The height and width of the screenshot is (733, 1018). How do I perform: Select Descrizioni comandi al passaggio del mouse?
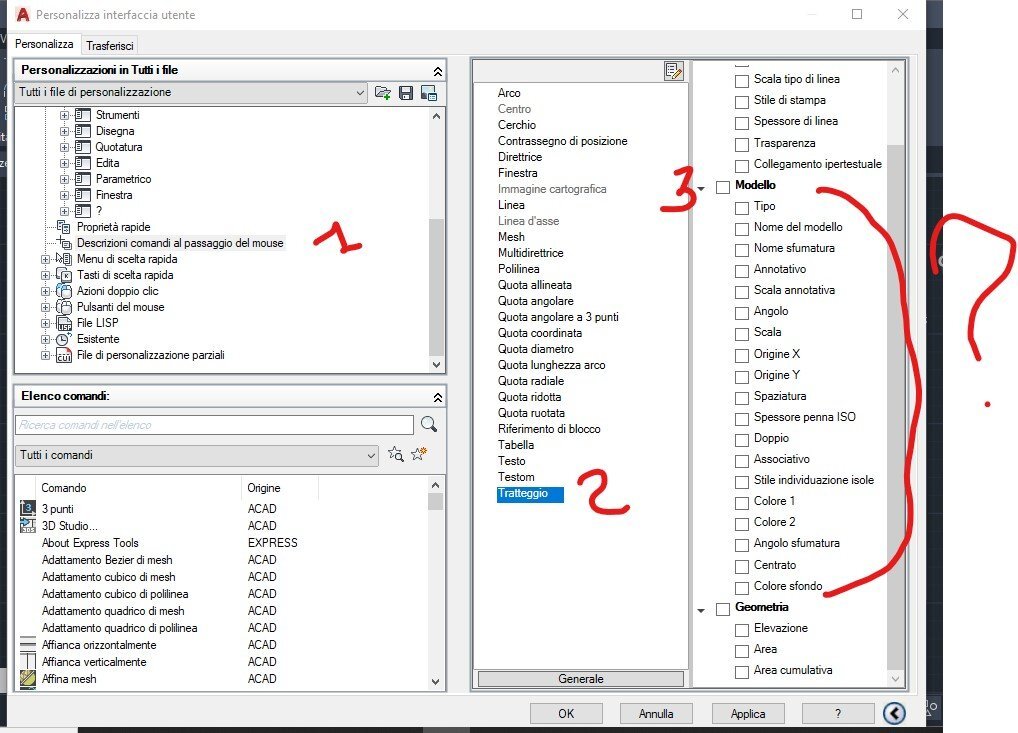[180, 243]
